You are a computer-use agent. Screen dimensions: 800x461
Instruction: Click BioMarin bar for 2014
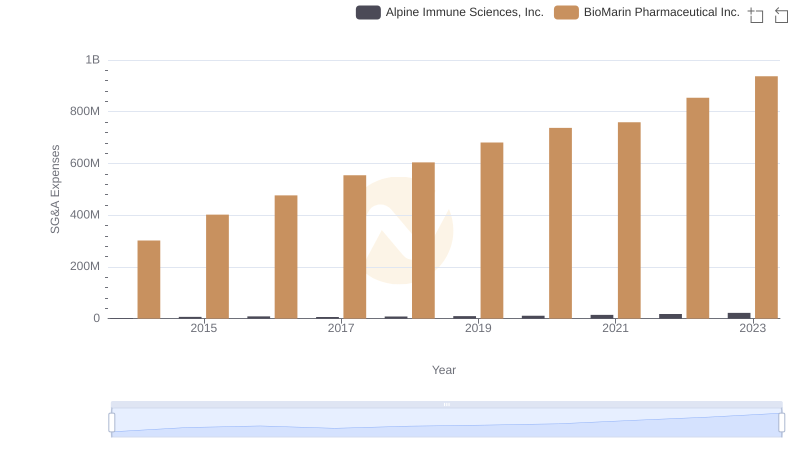tap(149, 279)
